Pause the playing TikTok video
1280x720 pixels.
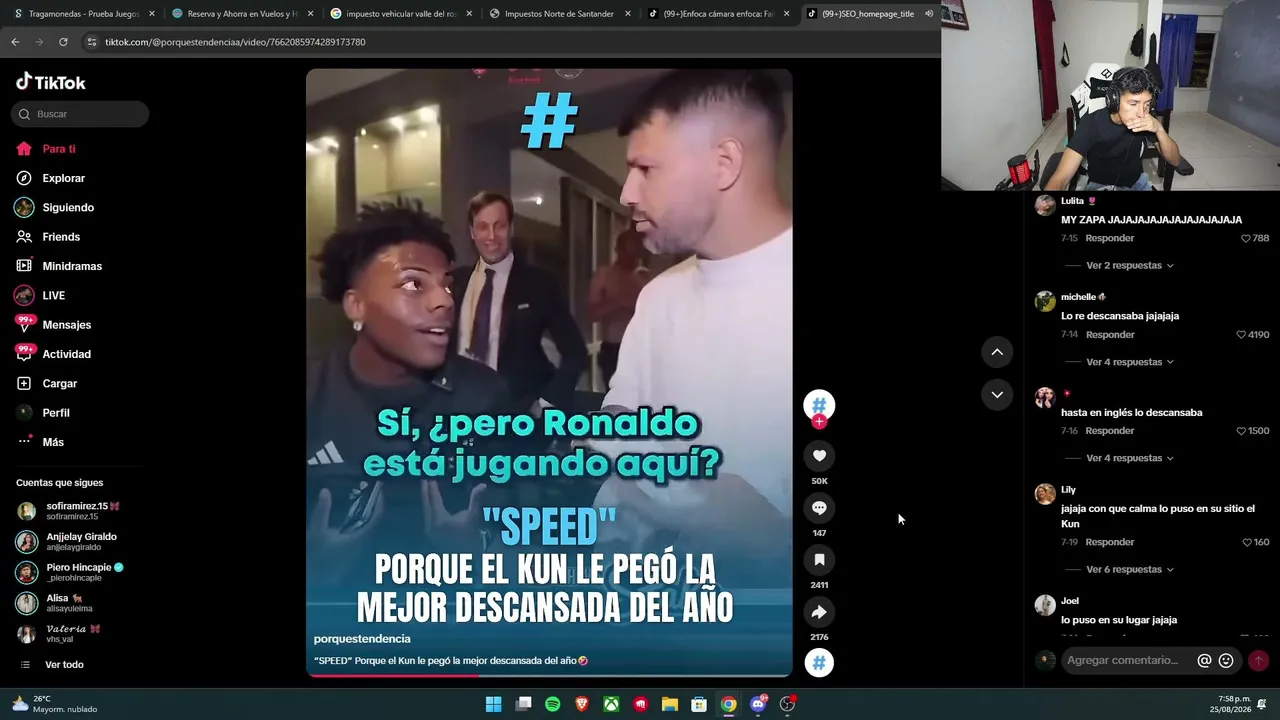549,372
